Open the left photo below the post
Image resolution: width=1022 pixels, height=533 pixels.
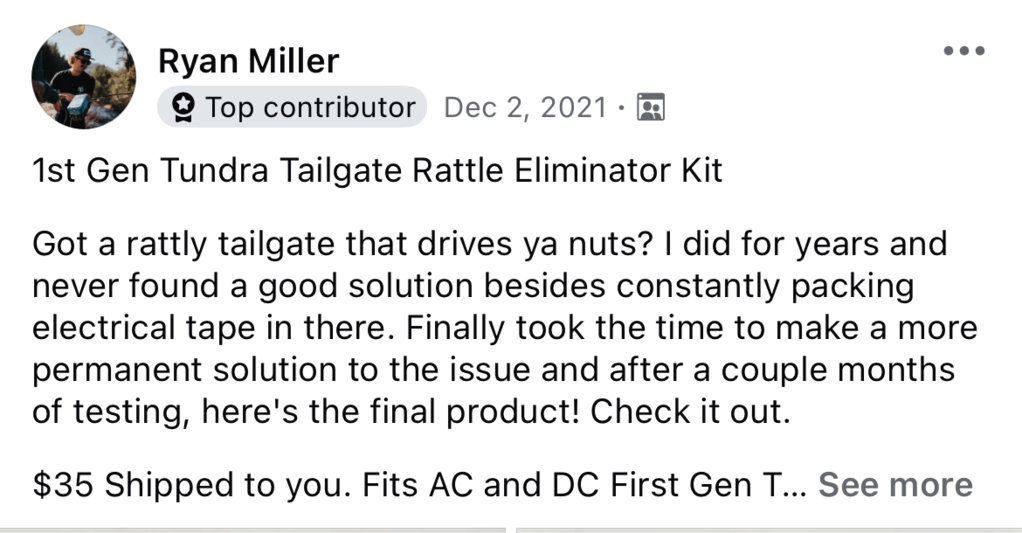pyautogui.click(x=253, y=530)
